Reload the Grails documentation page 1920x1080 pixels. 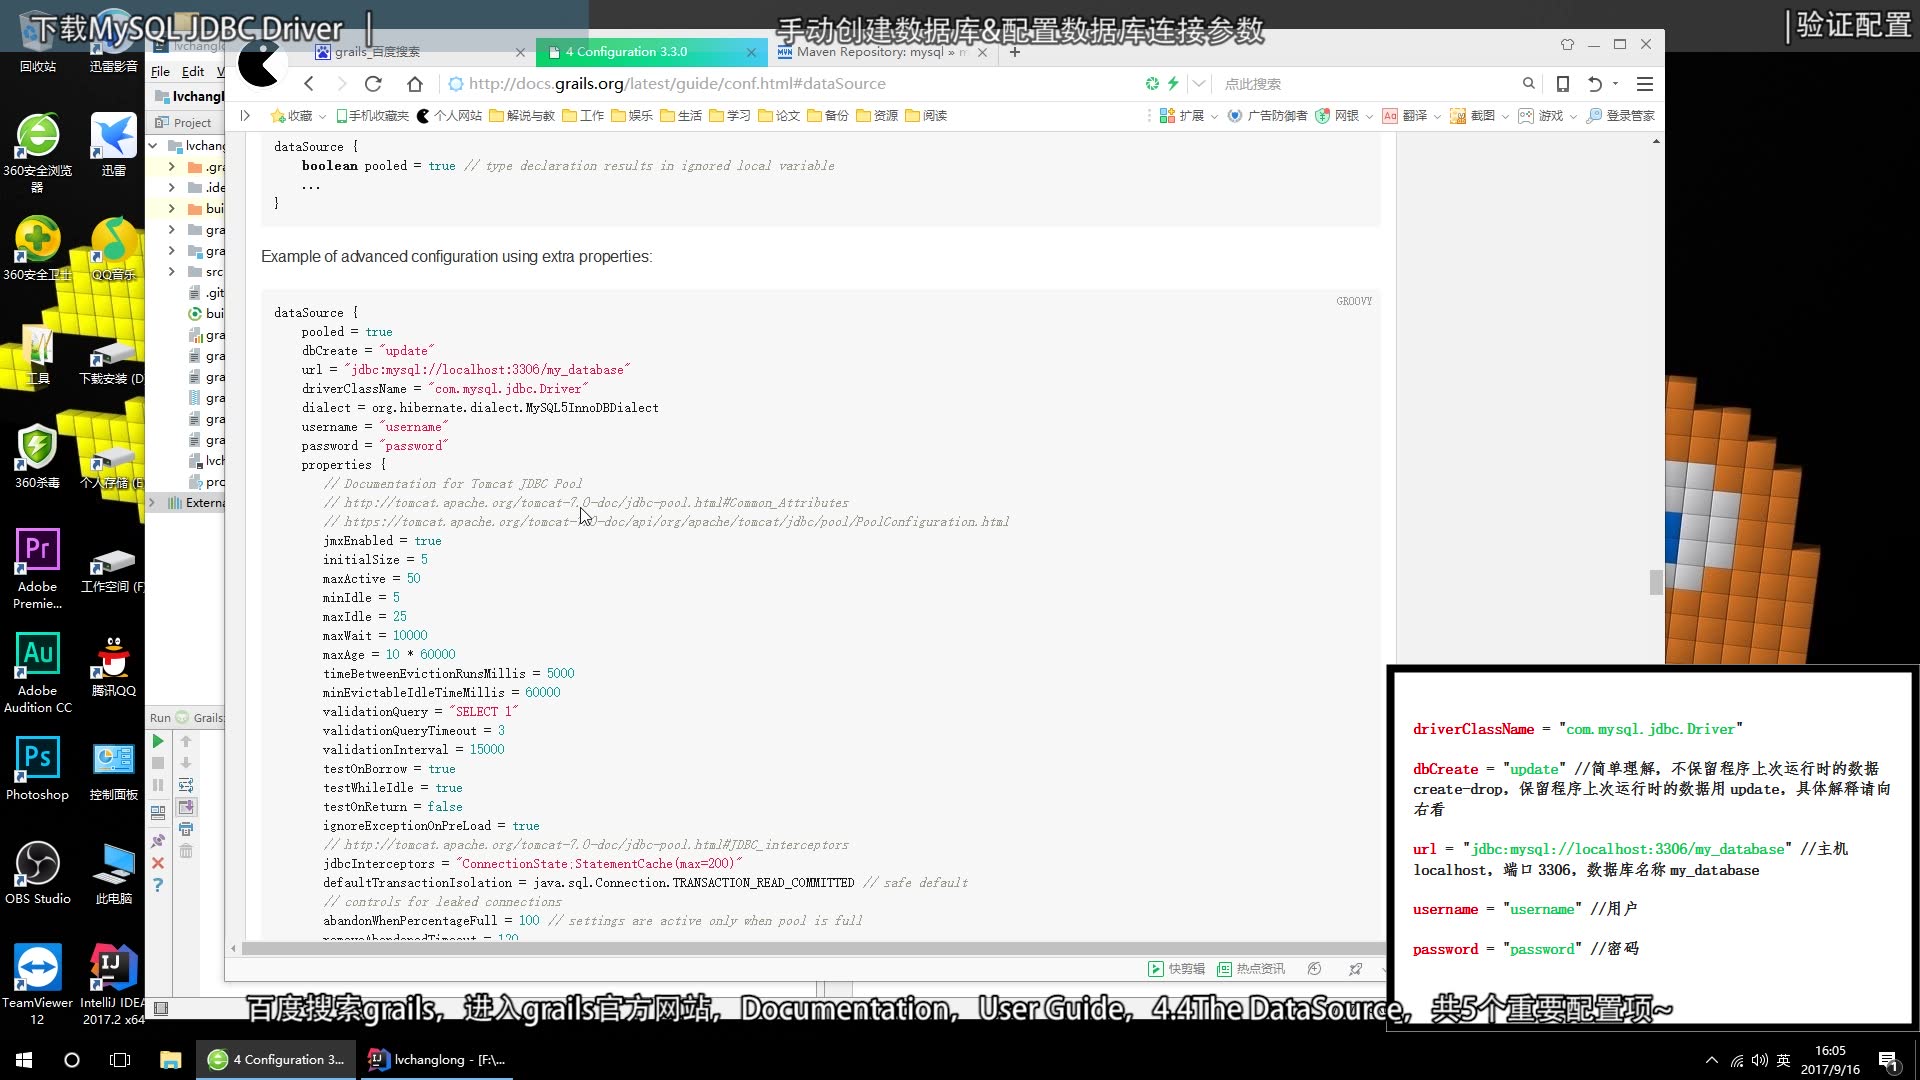(x=373, y=84)
